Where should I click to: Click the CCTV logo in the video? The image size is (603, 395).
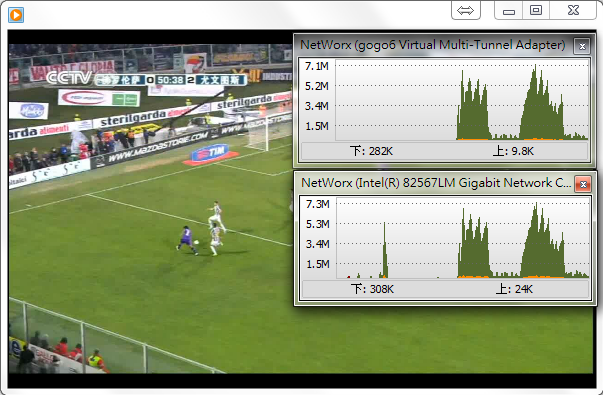[69, 78]
